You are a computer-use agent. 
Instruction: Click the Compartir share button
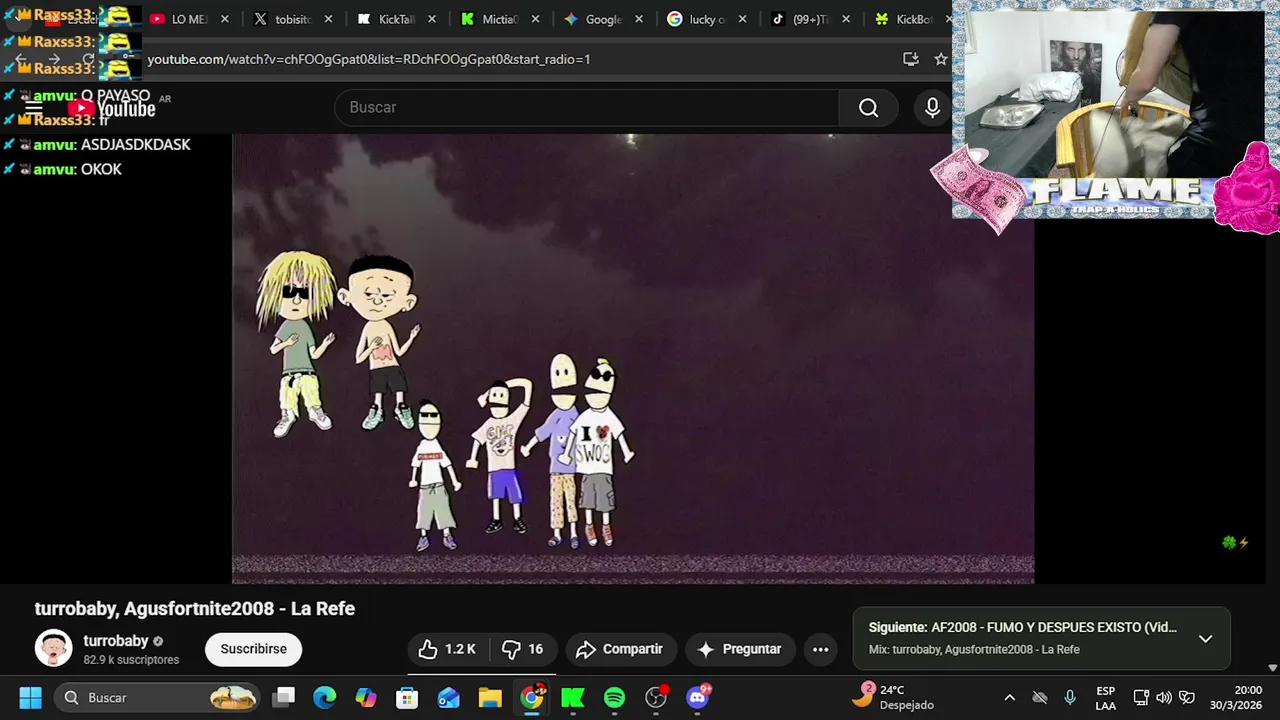(621, 649)
